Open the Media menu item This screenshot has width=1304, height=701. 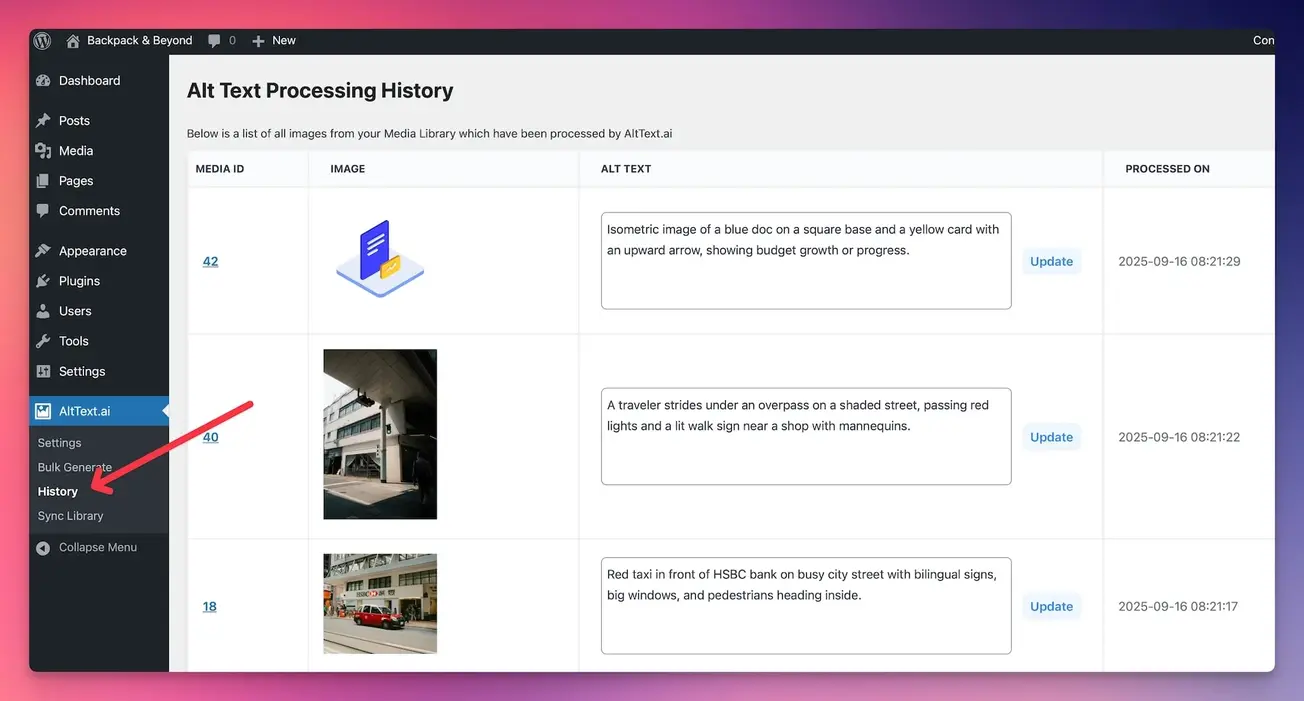point(76,151)
